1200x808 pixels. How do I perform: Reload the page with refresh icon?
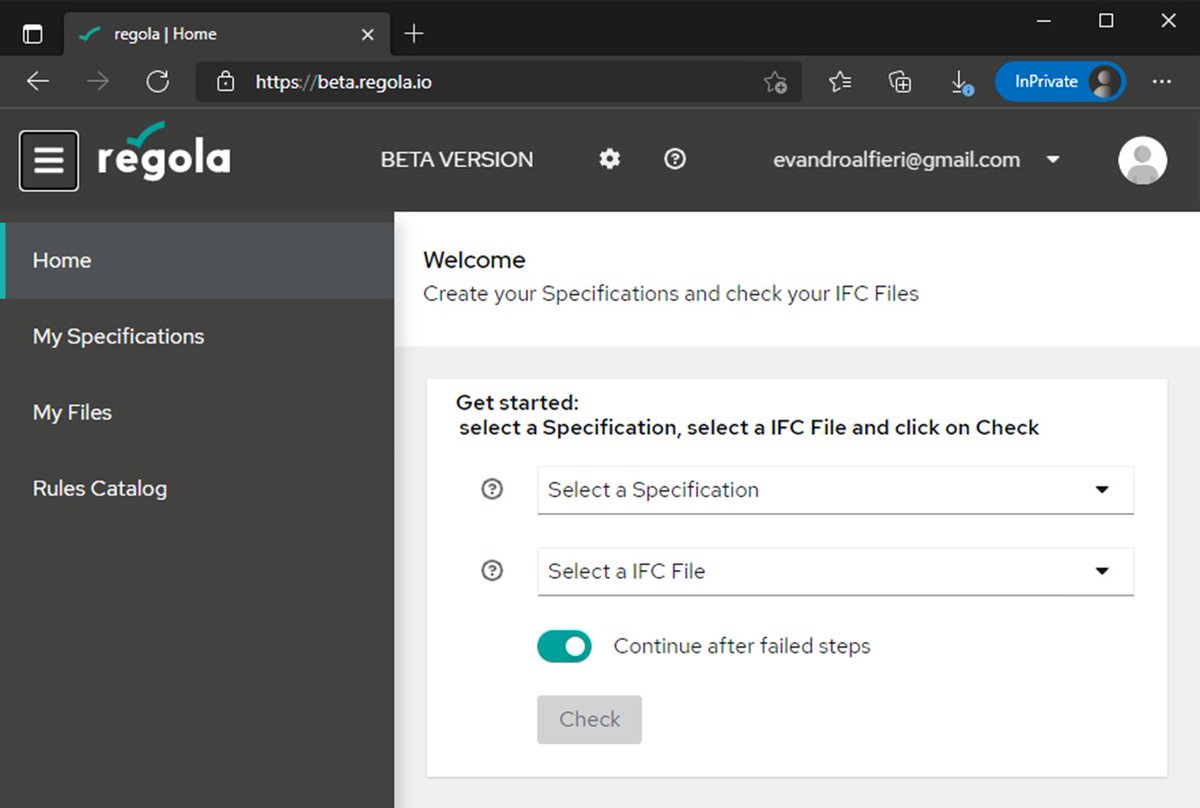click(158, 82)
